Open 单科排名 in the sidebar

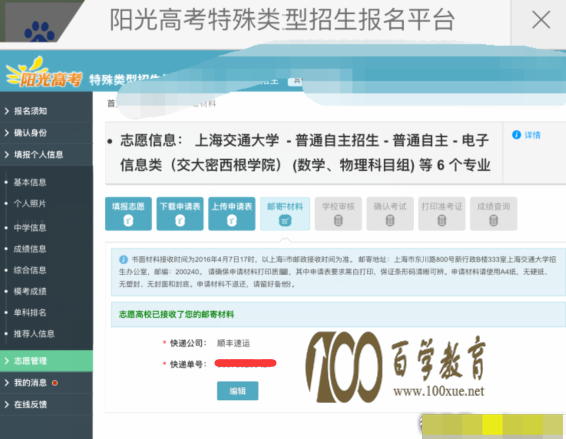pos(30,313)
